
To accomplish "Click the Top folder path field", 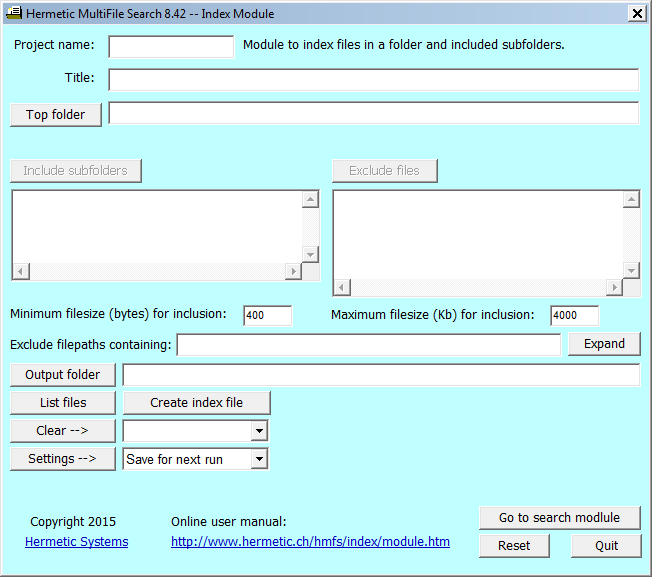I will click(x=373, y=113).
